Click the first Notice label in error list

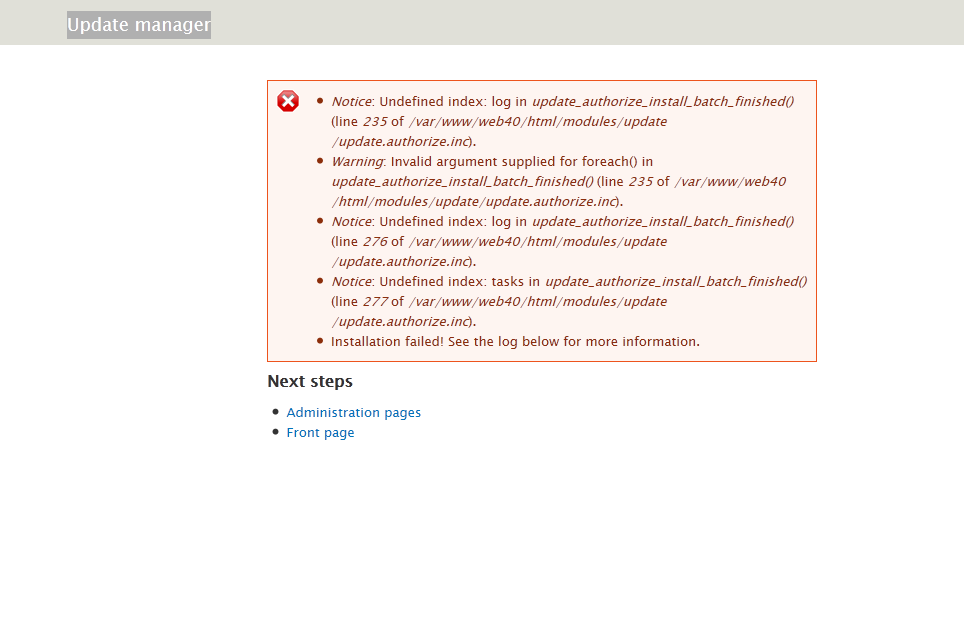tap(351, 101)
